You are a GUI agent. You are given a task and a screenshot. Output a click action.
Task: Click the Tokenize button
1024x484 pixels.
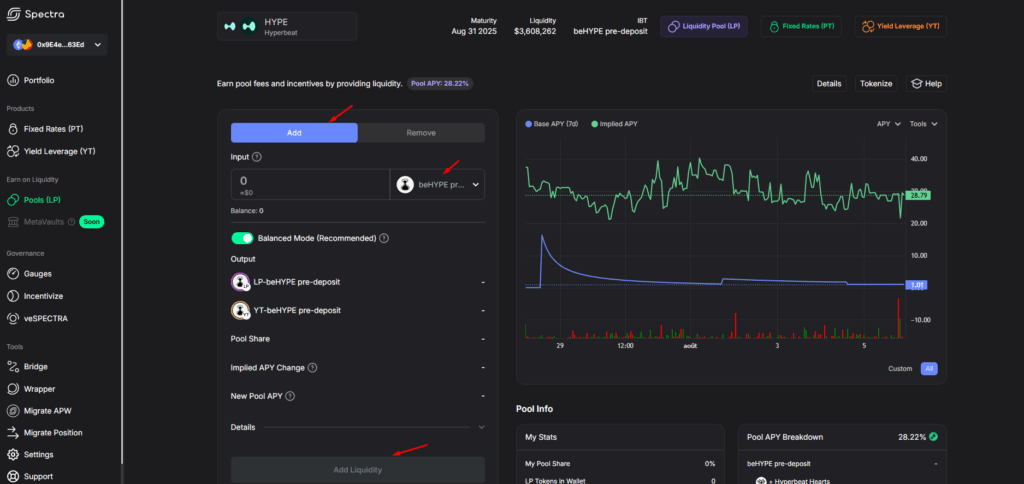876,84
